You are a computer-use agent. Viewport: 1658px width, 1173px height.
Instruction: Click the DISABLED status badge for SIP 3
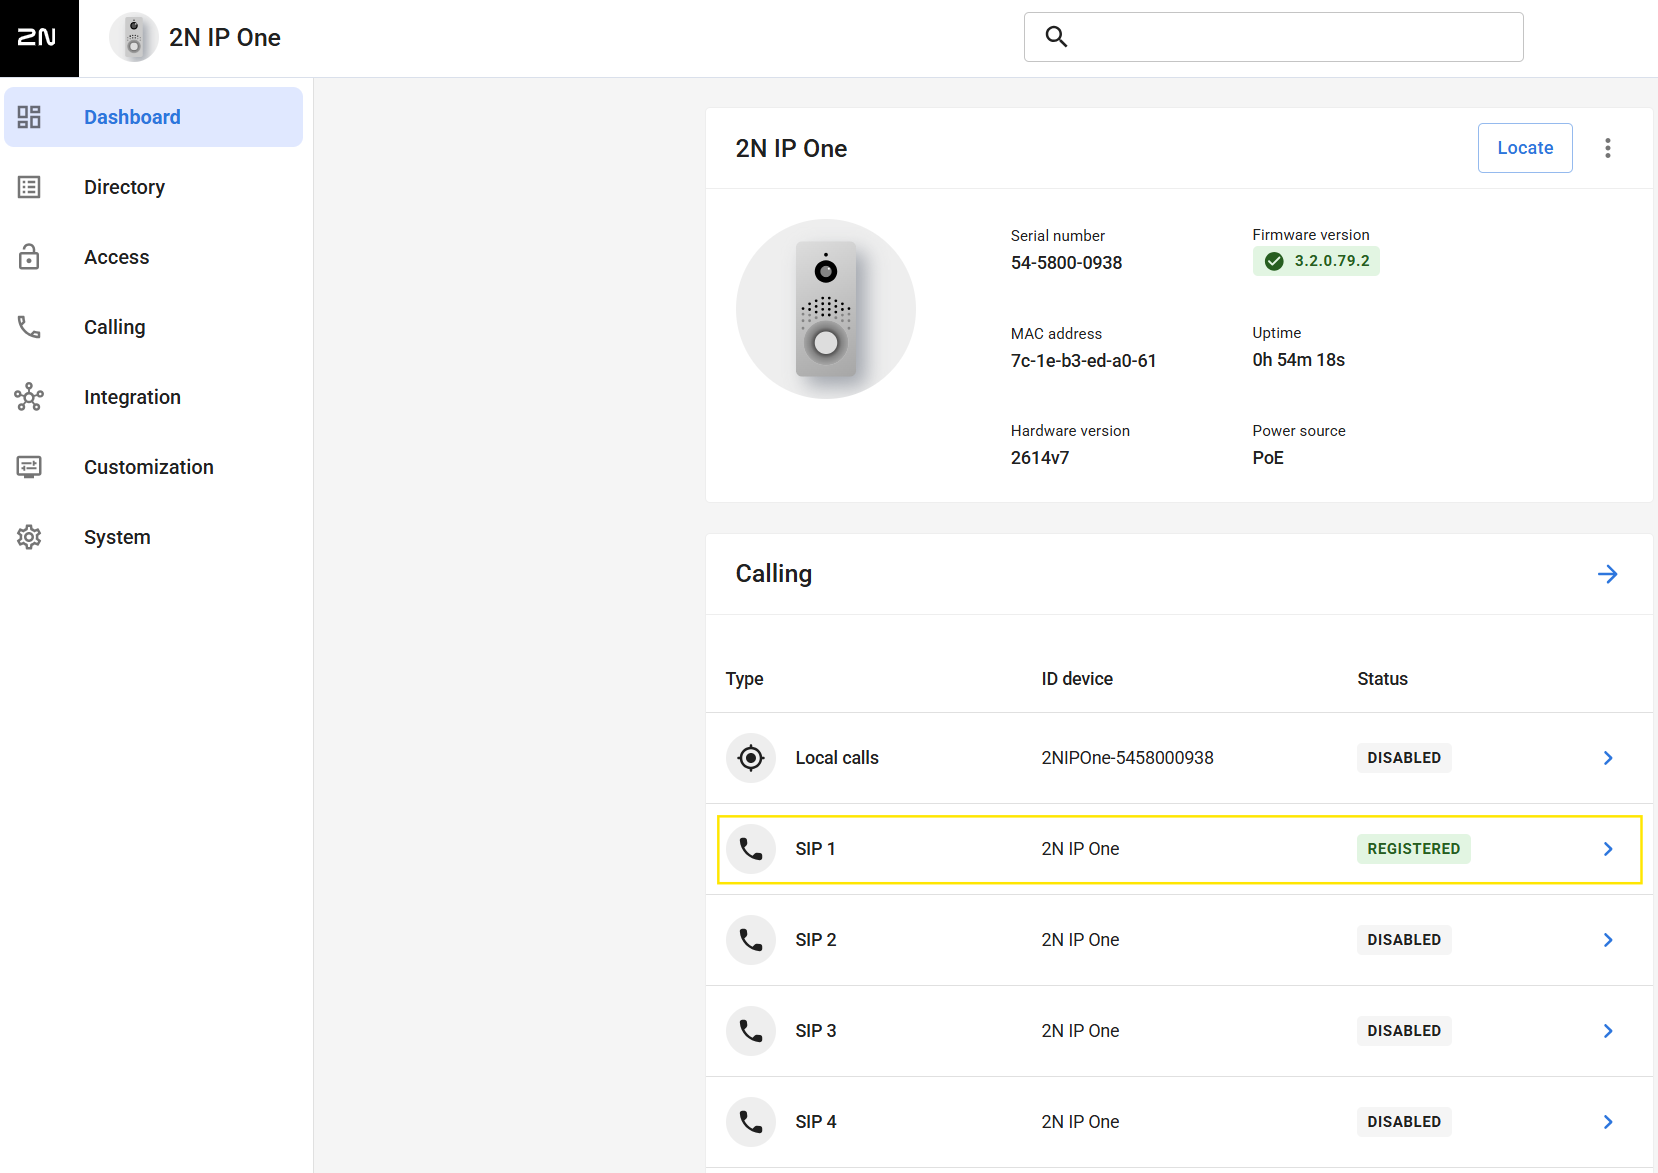(x=1404, y=1031)
